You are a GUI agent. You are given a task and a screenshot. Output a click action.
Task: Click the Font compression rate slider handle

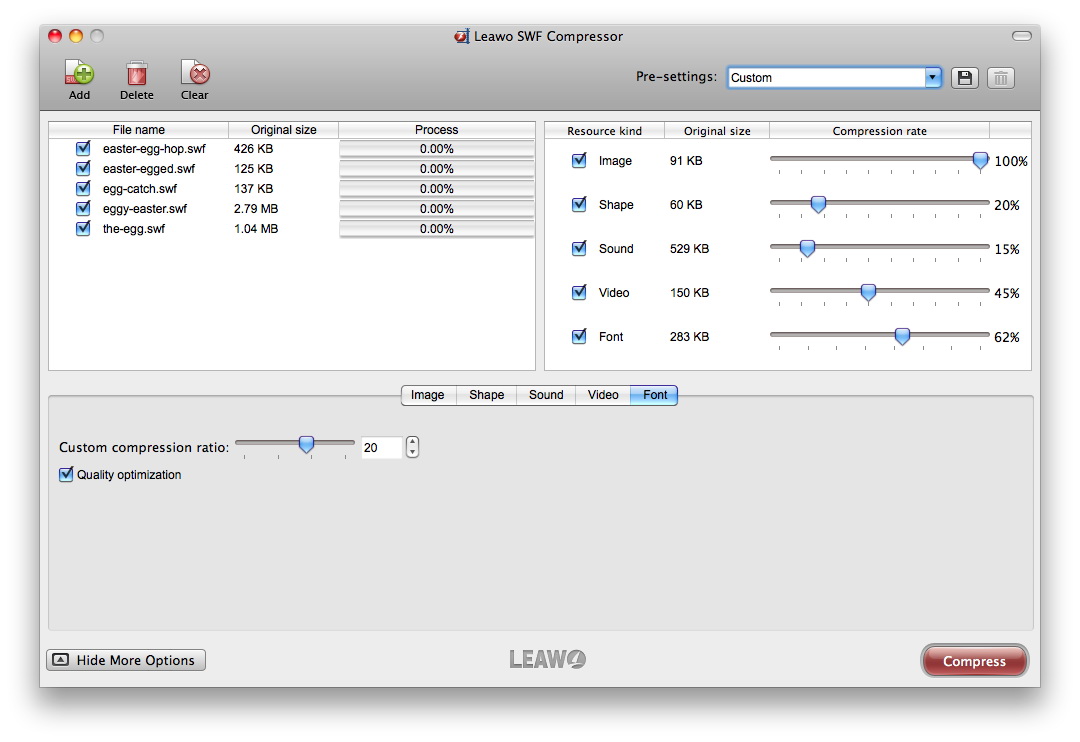pos(902,337)
